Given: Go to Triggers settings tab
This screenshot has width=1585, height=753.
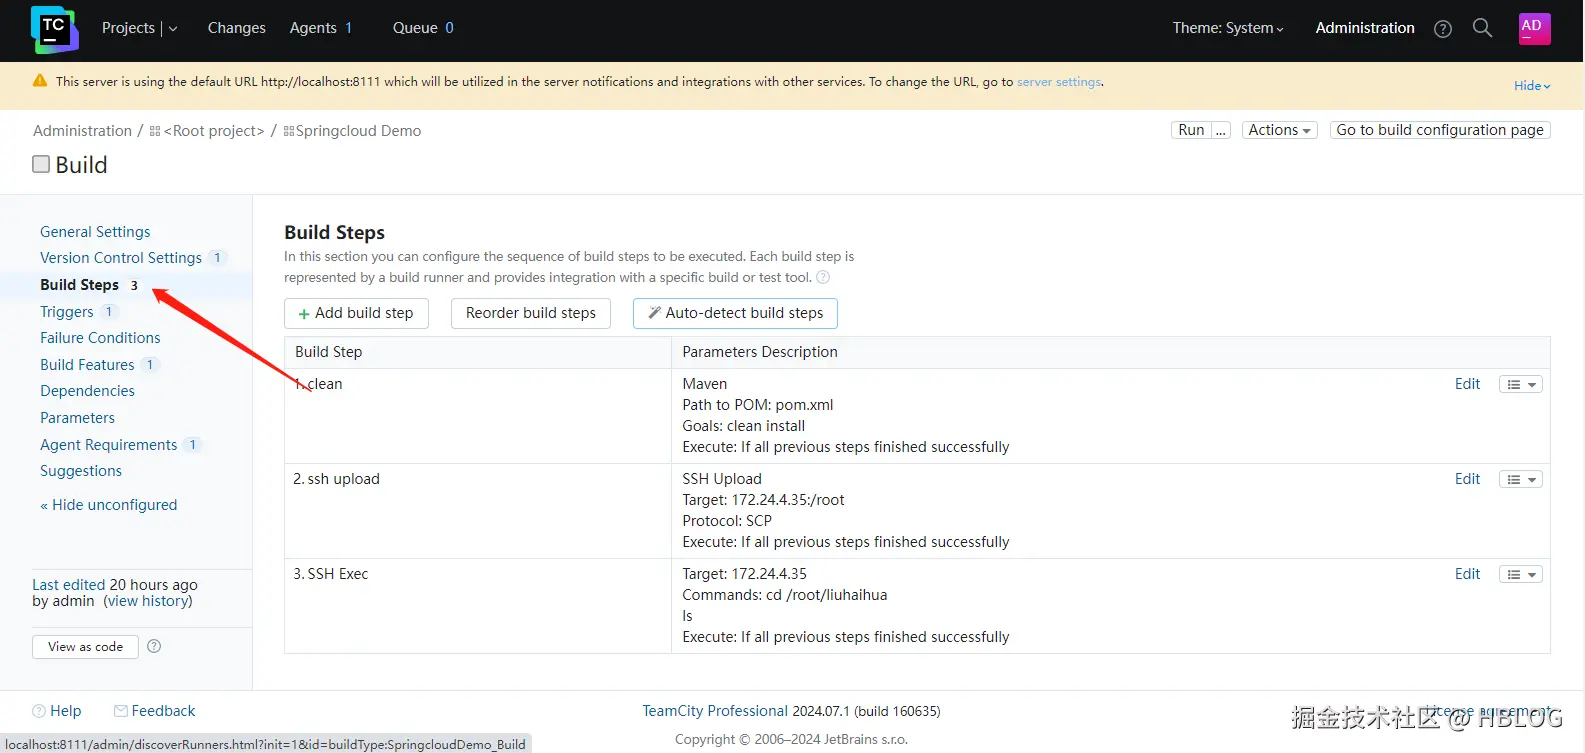Looking at the screenshot, I should (x=66, y=312).
